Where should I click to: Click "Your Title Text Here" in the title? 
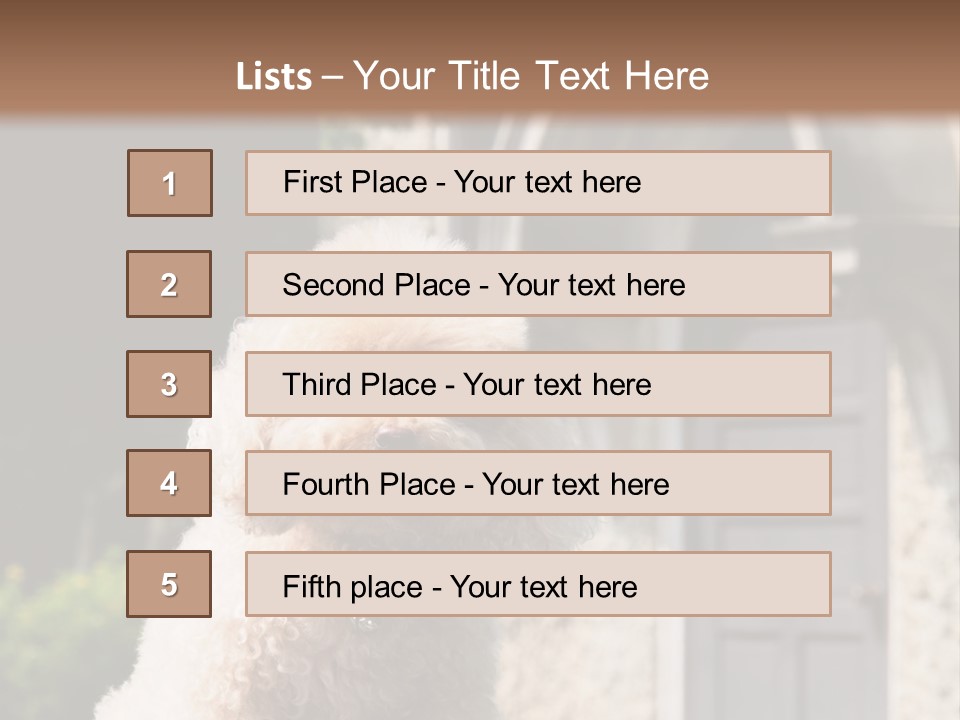point(531,76)
